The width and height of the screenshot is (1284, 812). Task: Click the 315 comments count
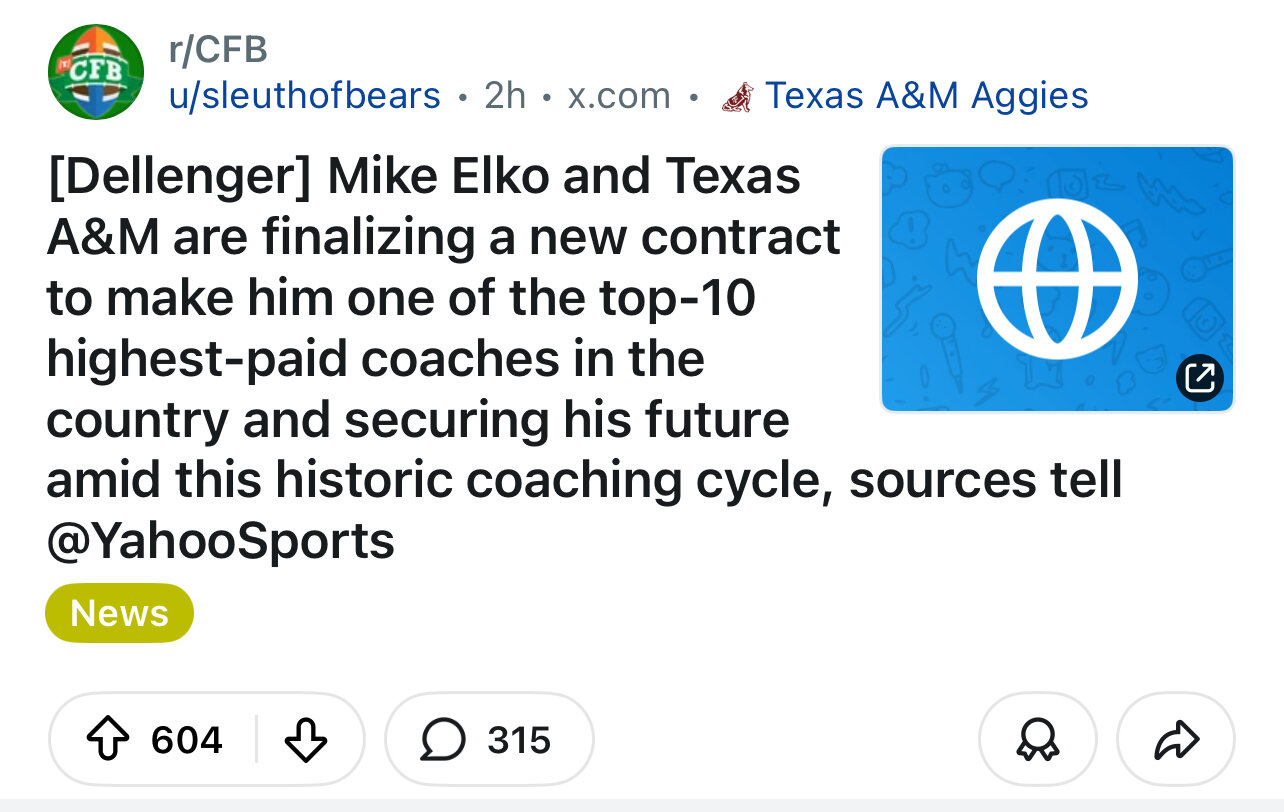click(x=519, y=741)
